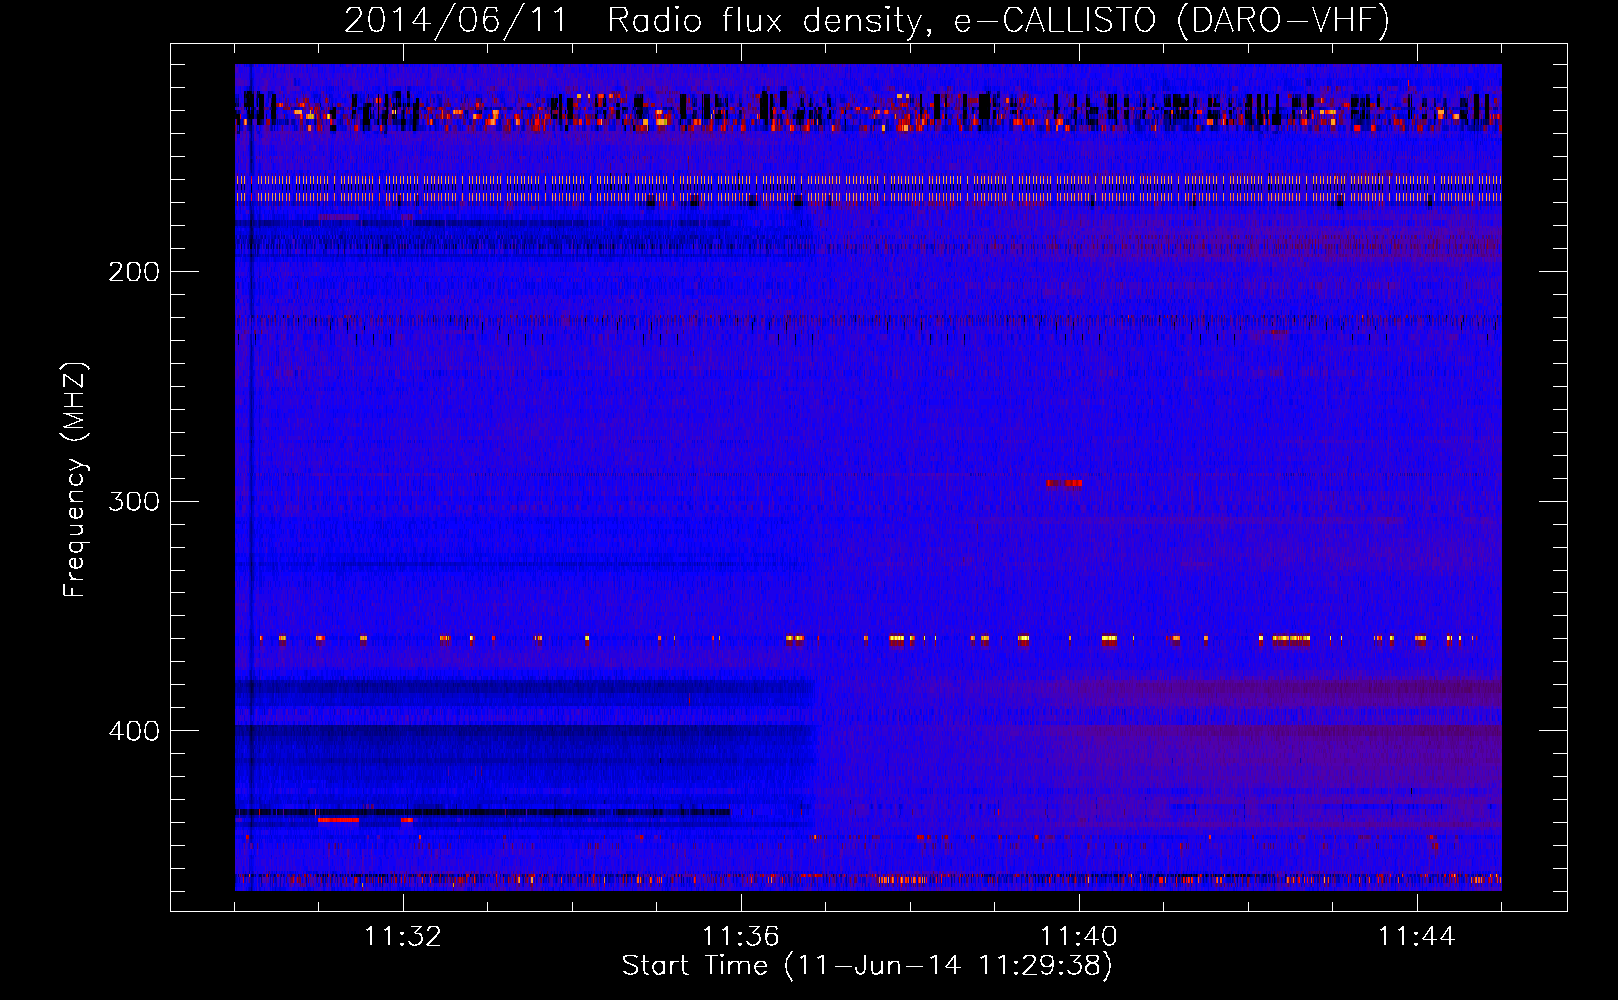Click the 300 frequency axis label
The image size is (1618, 1000).
(134, 500)
